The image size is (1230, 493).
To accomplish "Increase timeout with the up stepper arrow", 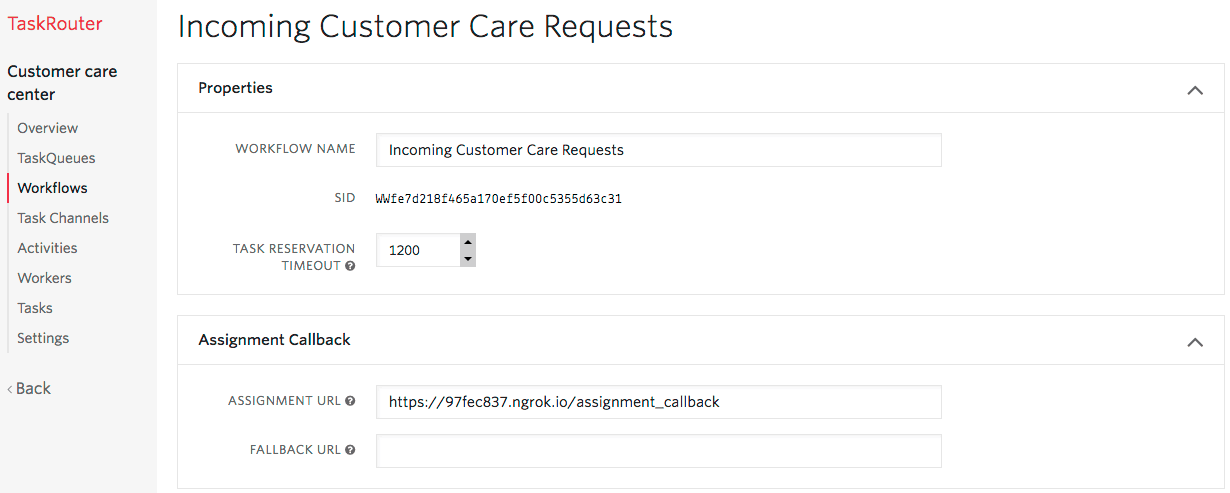I will pos(467,242).
